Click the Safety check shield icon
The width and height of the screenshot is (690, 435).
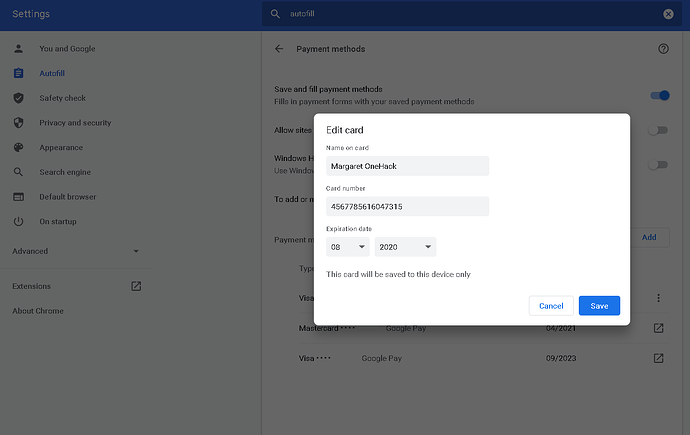coord(18,98)
